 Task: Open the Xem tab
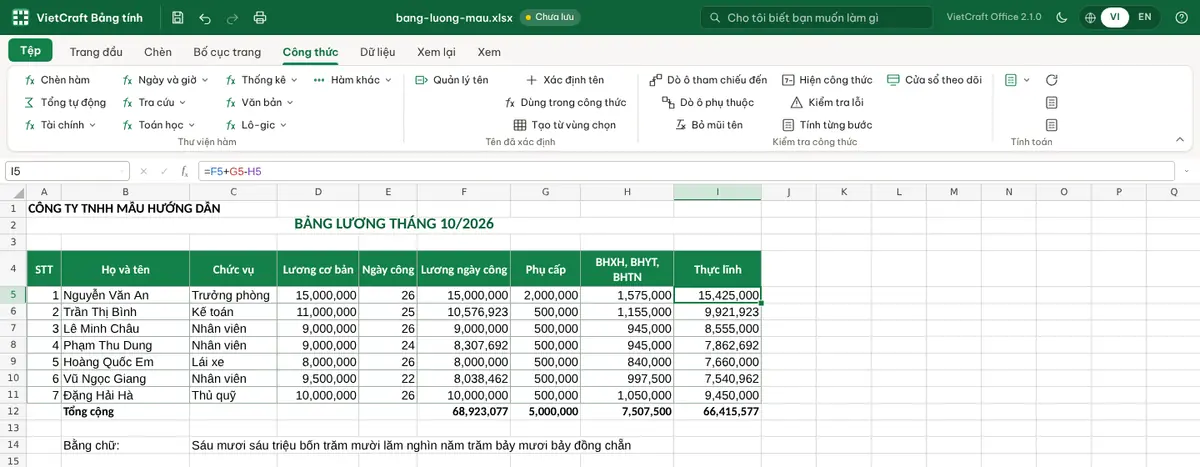click(489, 52)
